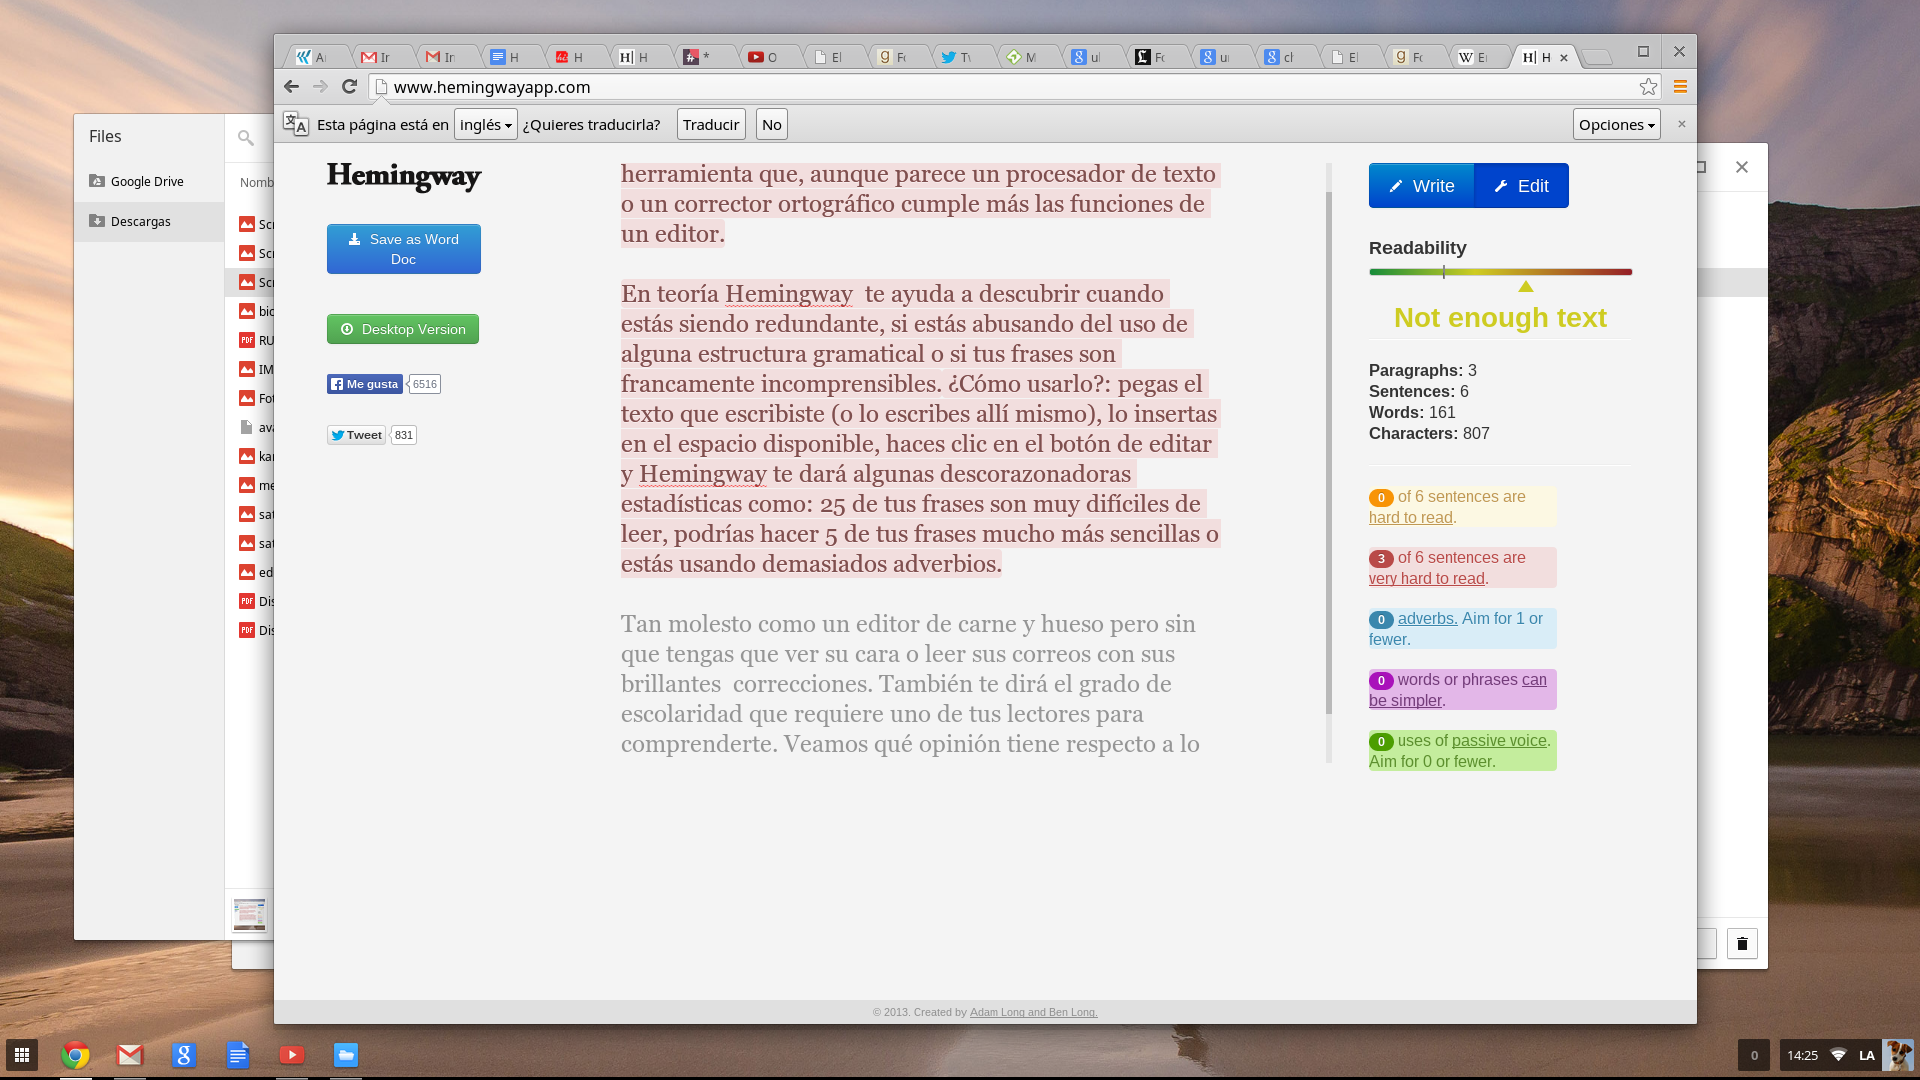Click the yellow triangle readability marker
The width and height of the screenshot is (1920, 1080).
click(1525, 287)
